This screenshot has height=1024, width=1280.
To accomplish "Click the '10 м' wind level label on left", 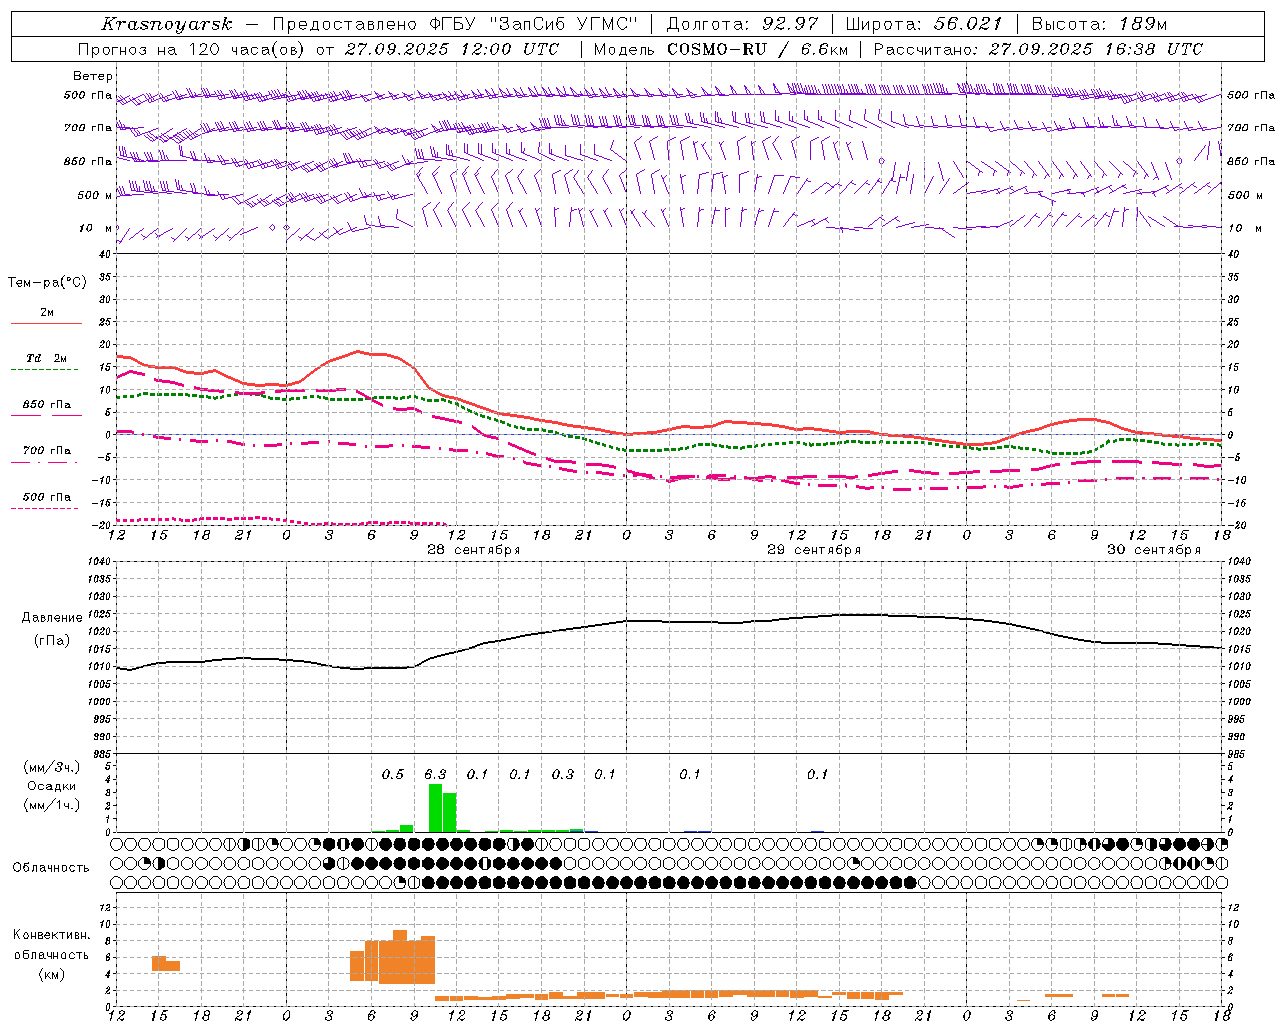I will 96,228.
